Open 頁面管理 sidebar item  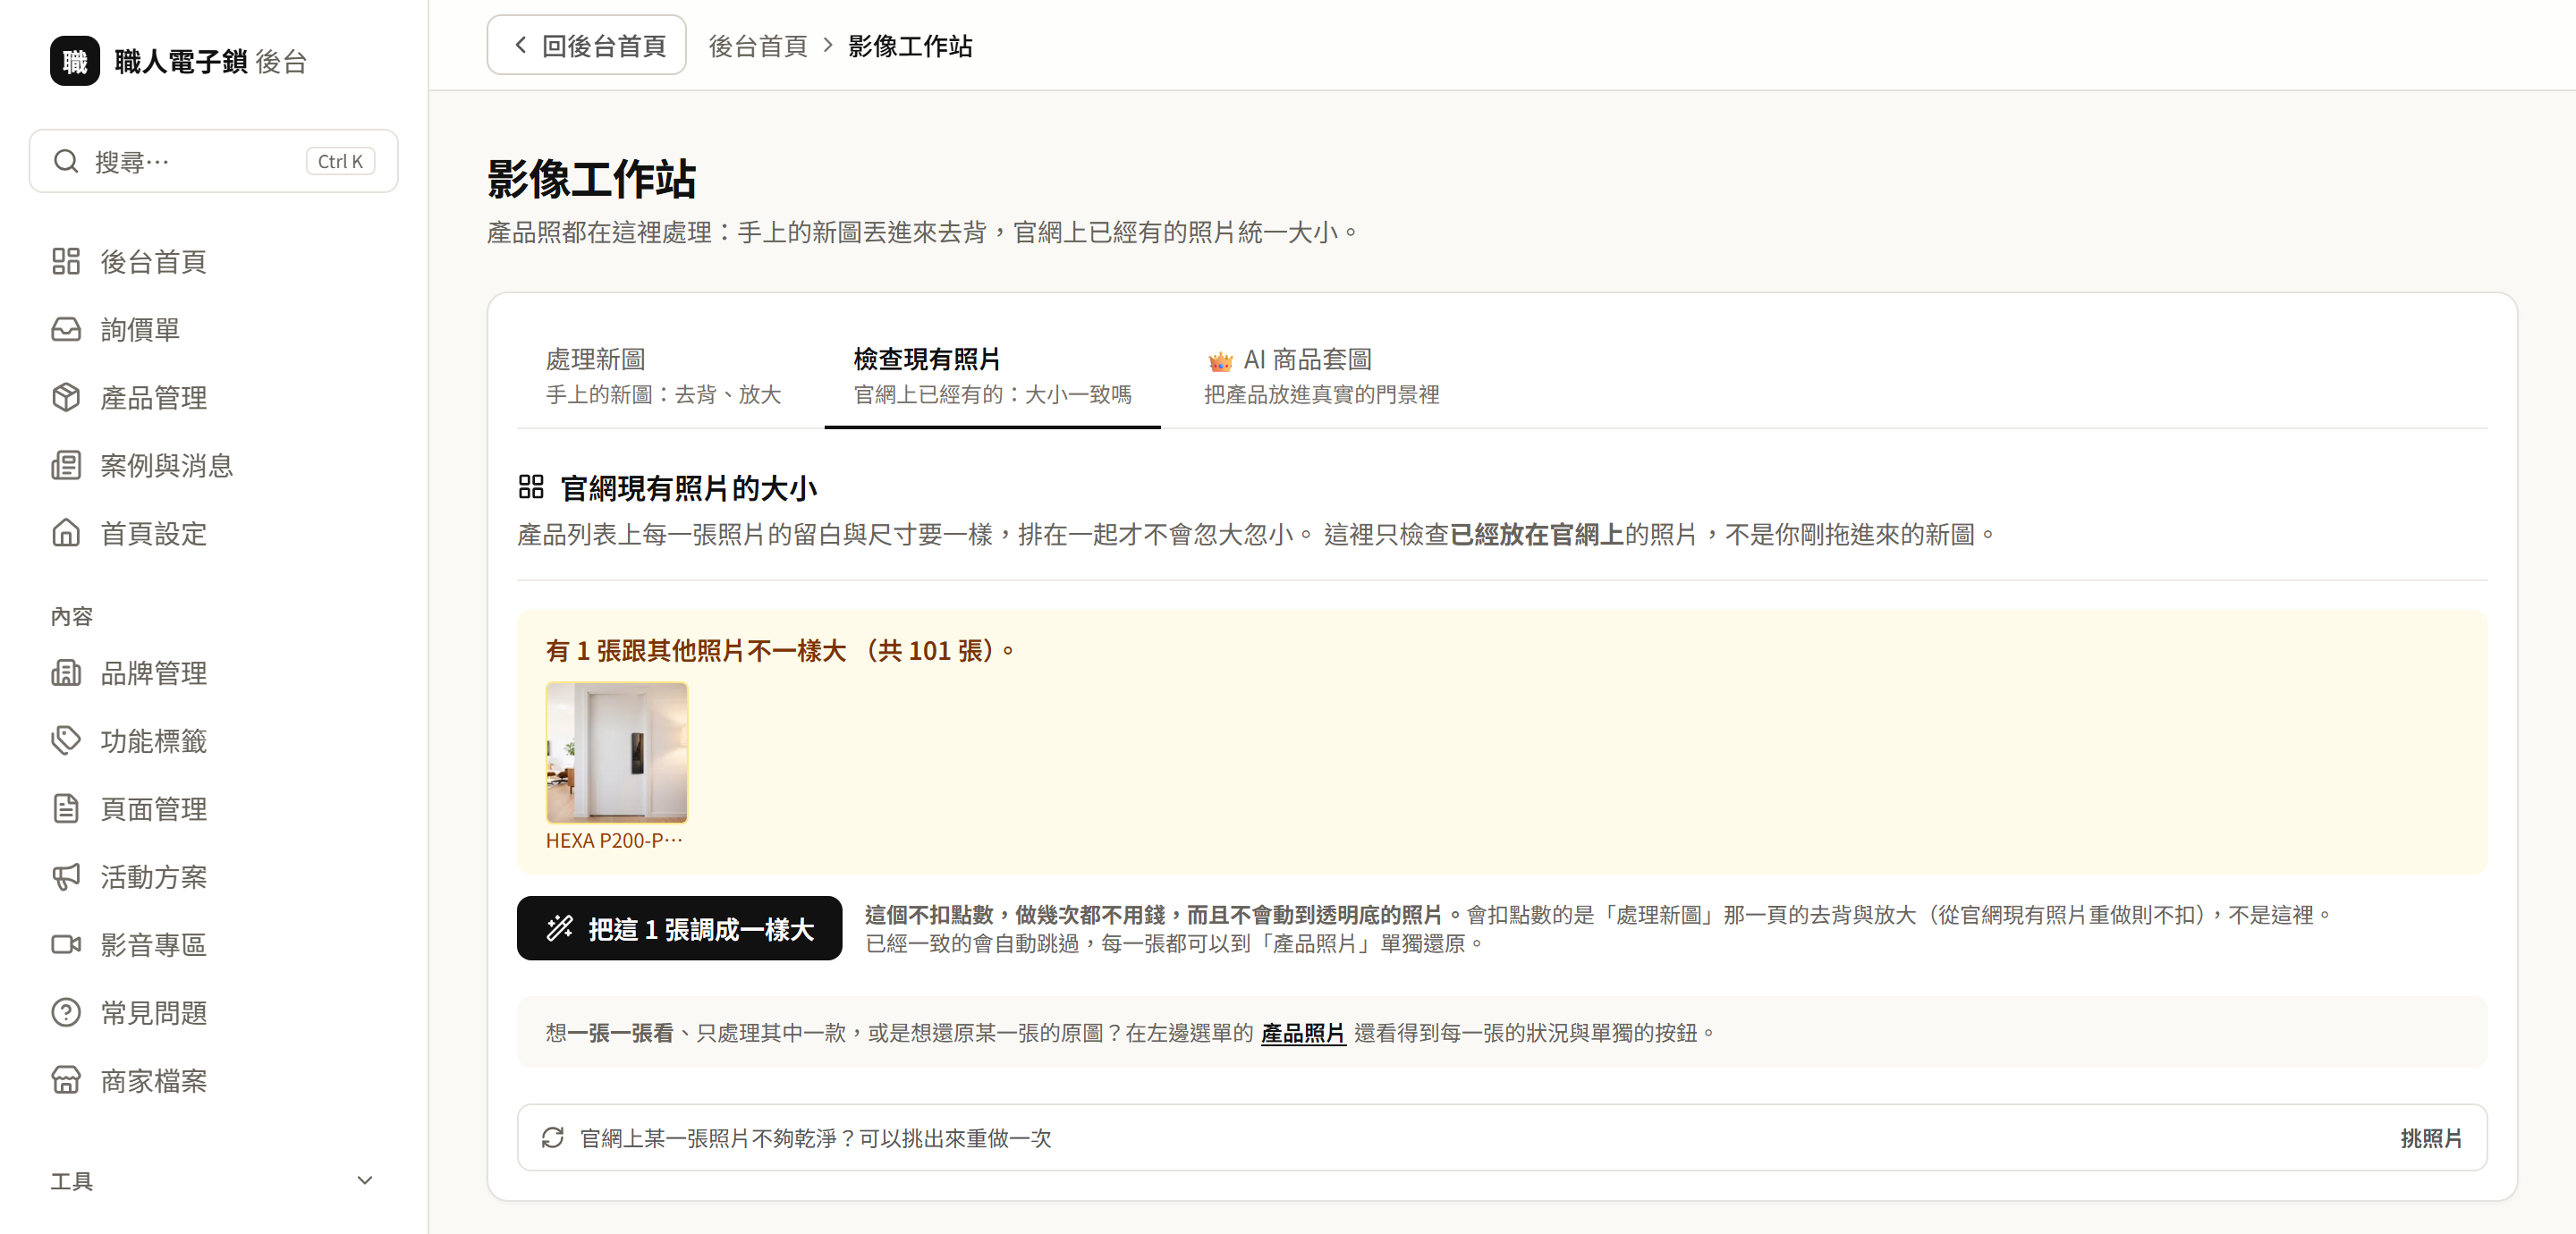pos(213,809)
